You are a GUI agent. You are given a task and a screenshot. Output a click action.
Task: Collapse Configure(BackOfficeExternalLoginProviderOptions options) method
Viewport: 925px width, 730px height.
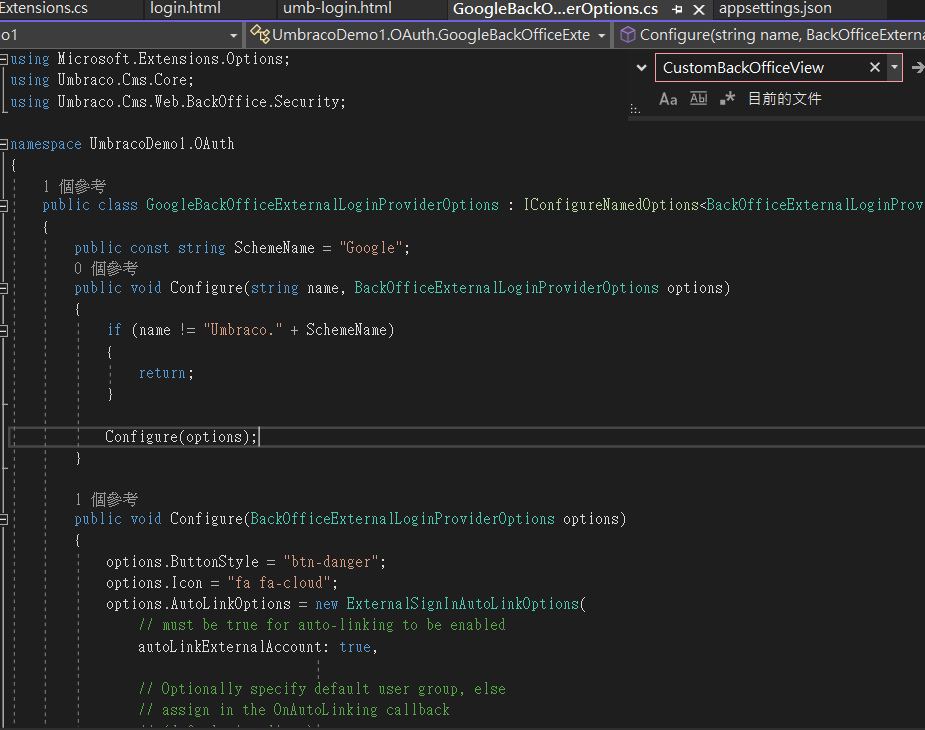click(x=4, y=519)
